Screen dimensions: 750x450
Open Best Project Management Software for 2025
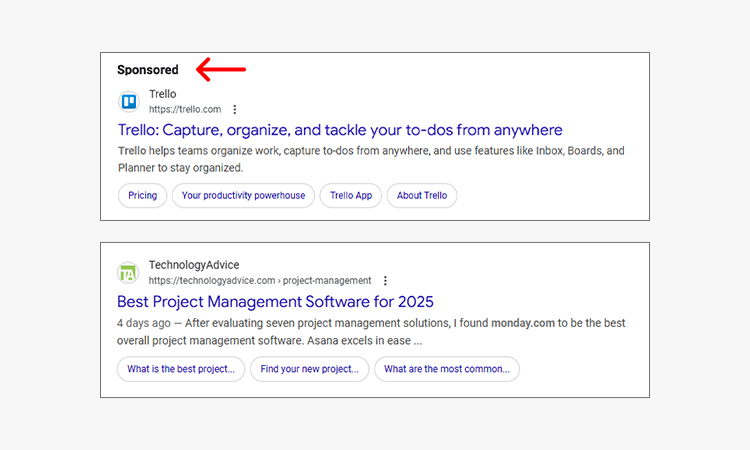point(275,301)
